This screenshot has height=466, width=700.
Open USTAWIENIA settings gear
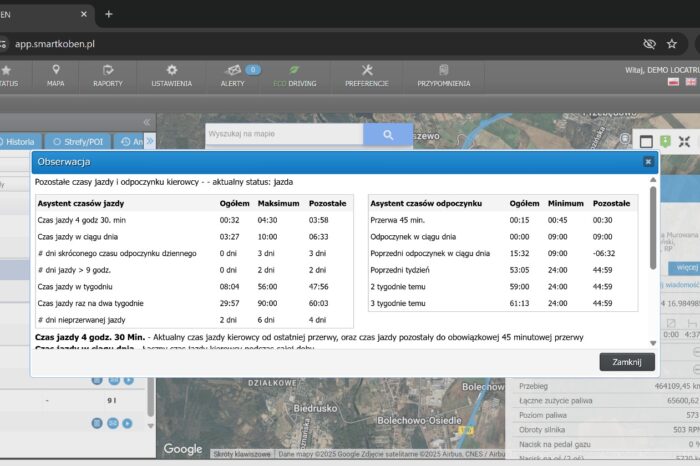(x=171, y=76)
